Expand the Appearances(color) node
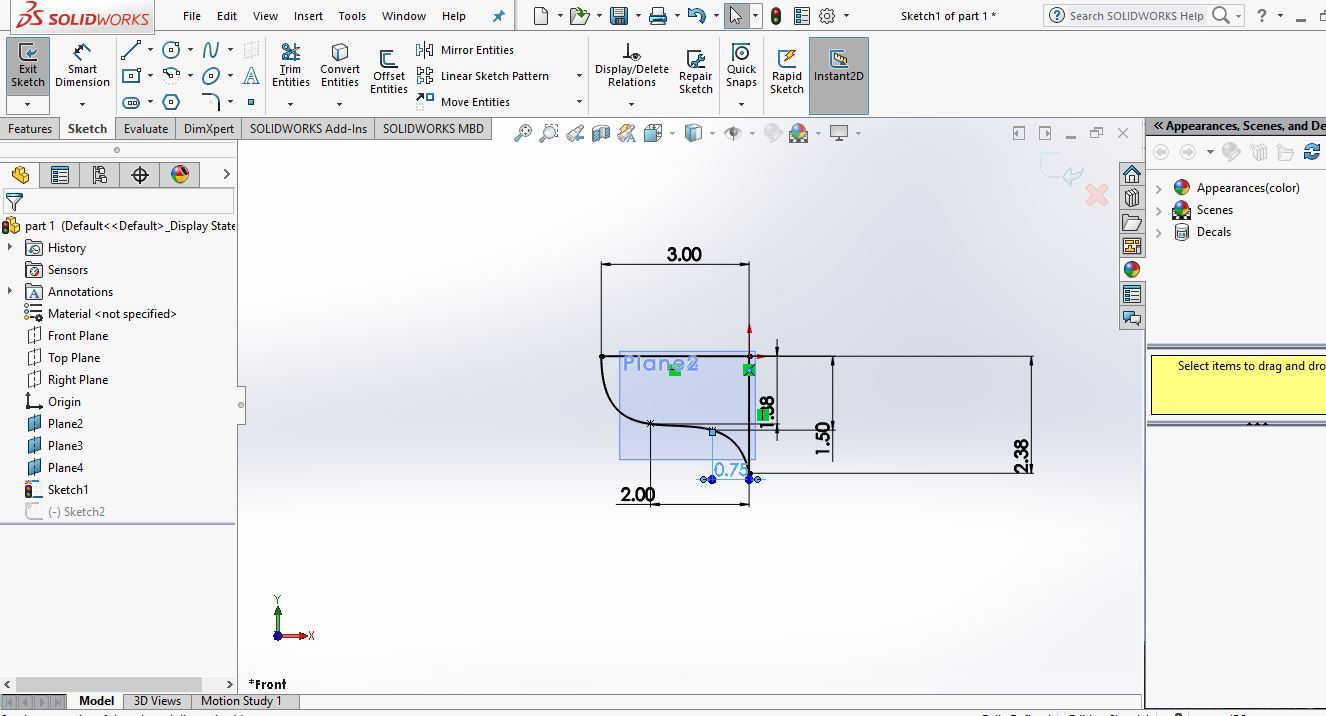Viewport: 1326px width, 716px height. click(x=1160, y=188)
